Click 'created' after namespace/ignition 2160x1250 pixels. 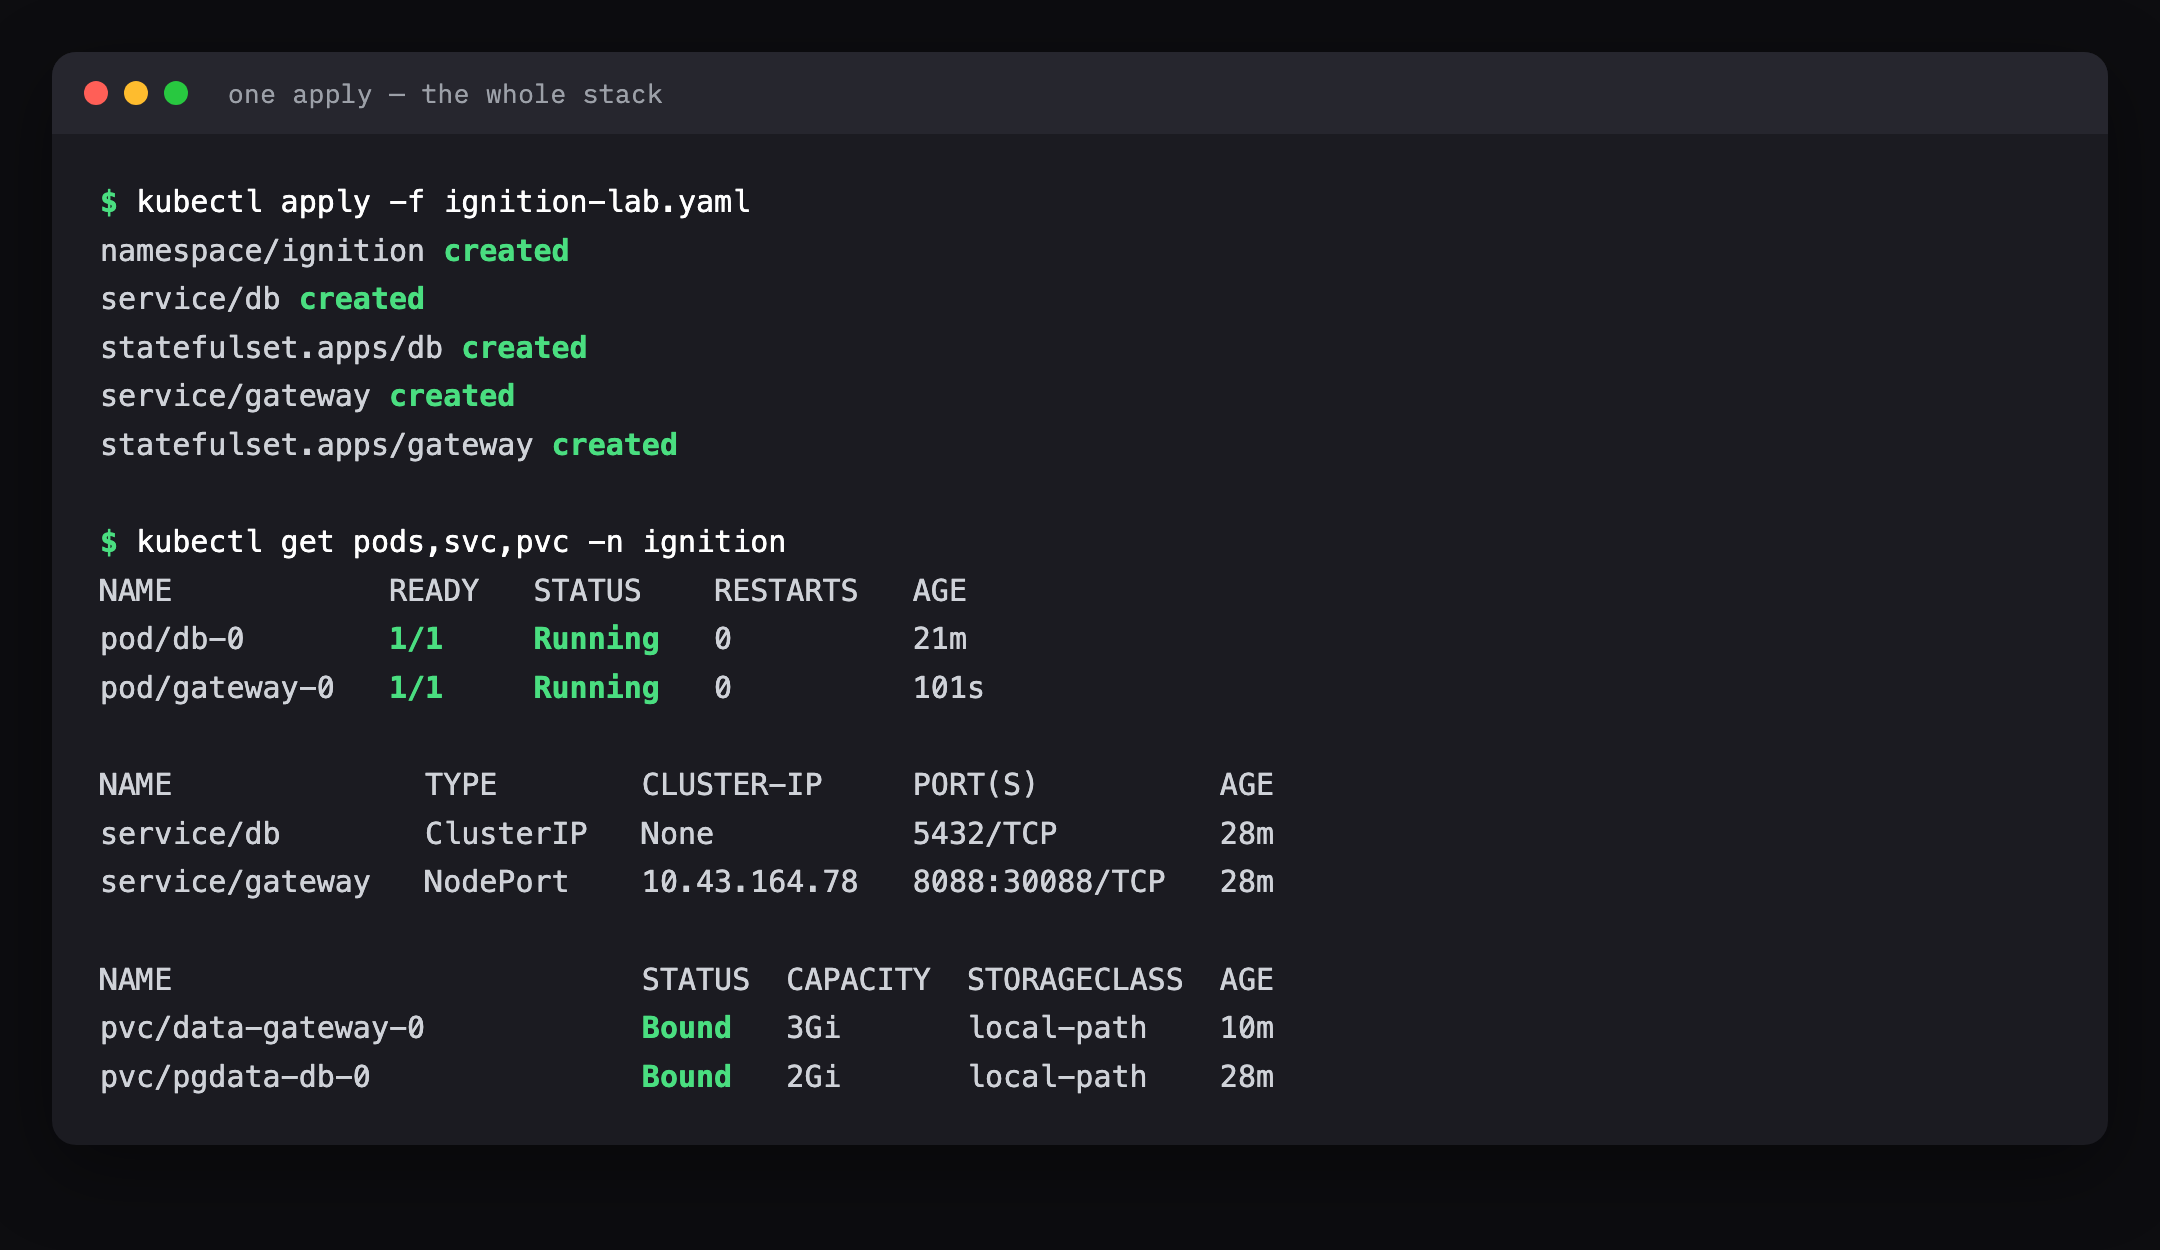[506, 251]
